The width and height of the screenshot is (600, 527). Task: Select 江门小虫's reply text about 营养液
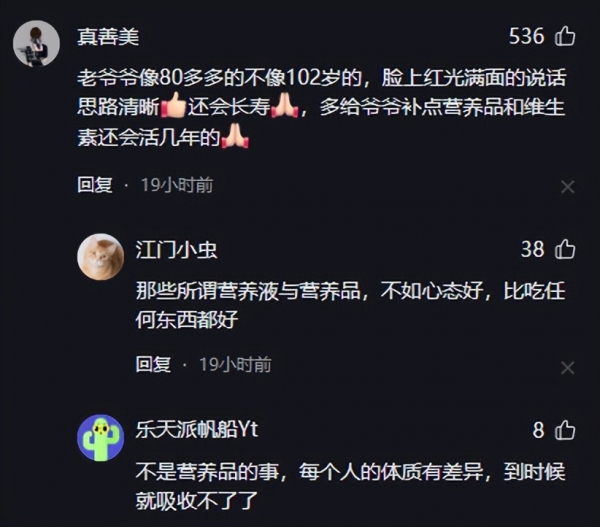[x=351, y=305]
